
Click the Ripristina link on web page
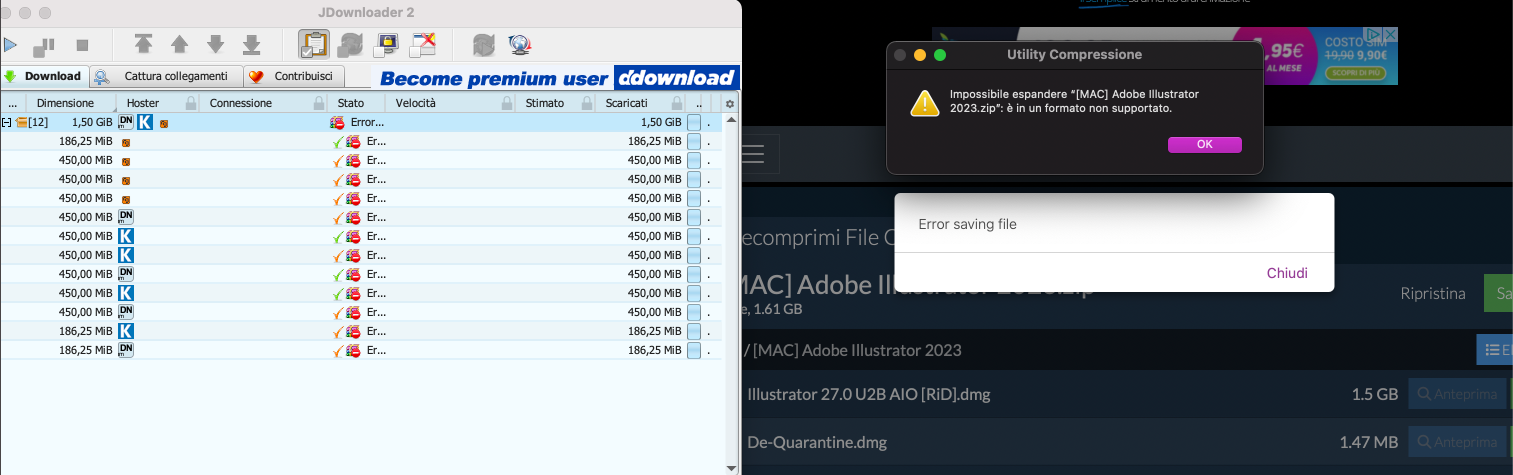coord(1433,293)
